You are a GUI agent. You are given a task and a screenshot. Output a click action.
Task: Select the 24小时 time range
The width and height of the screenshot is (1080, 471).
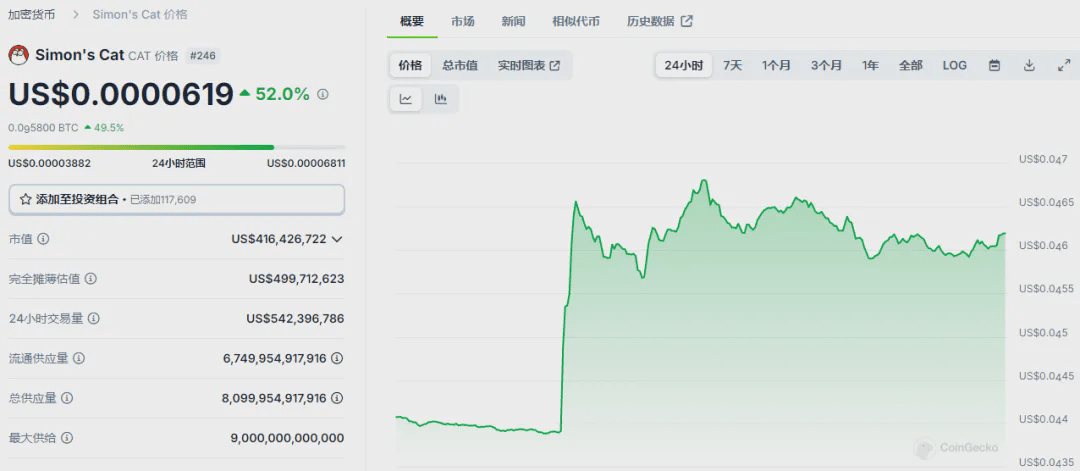[x=683, y=65]
